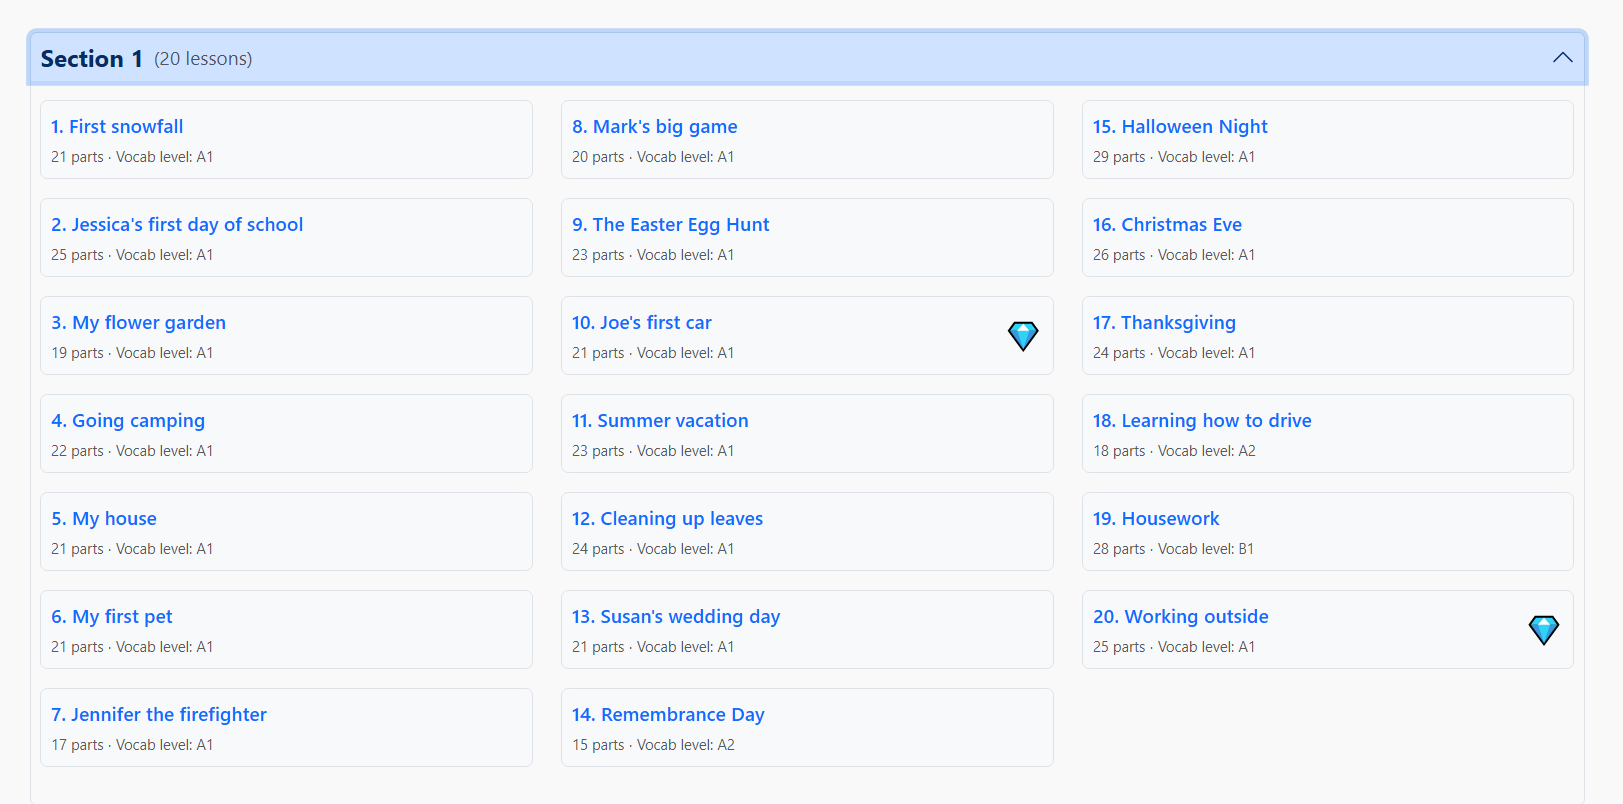Go to lesson 5 My house
The height and width of the screenshot is (804, 1623).
pyautogui.click(x=104, y=519)
